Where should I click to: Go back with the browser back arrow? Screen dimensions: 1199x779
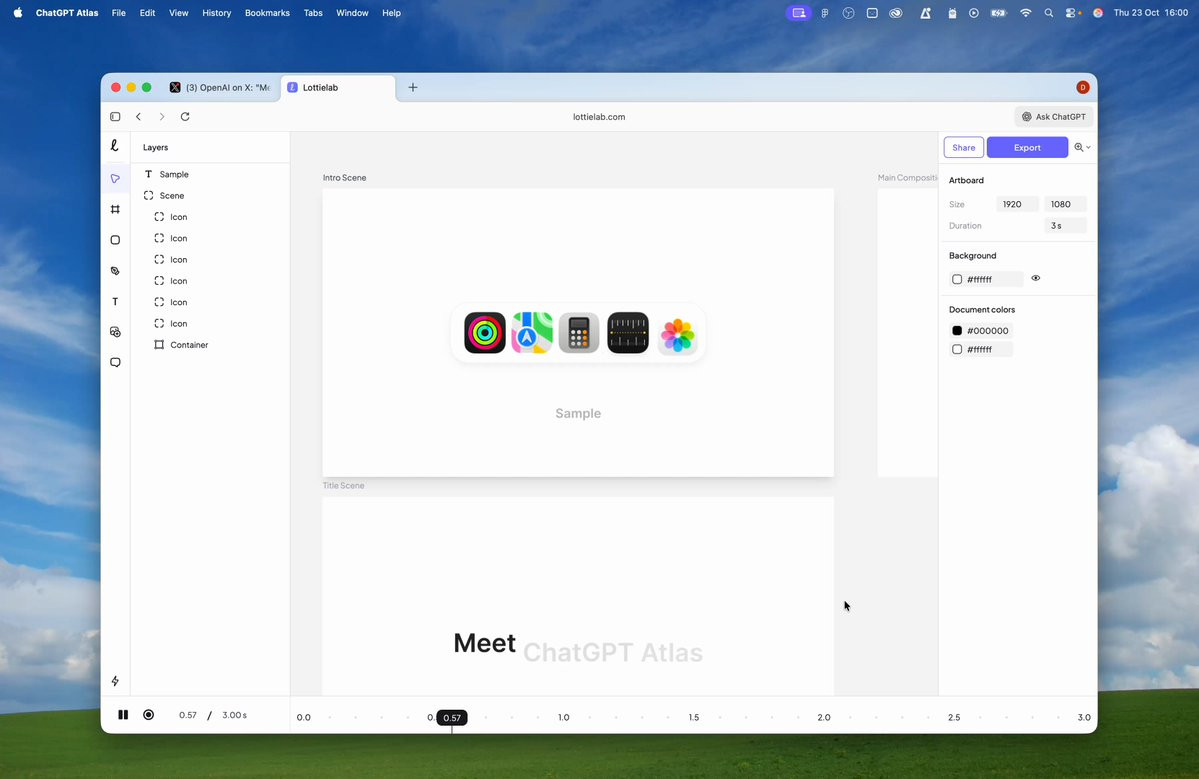(138, 117)
